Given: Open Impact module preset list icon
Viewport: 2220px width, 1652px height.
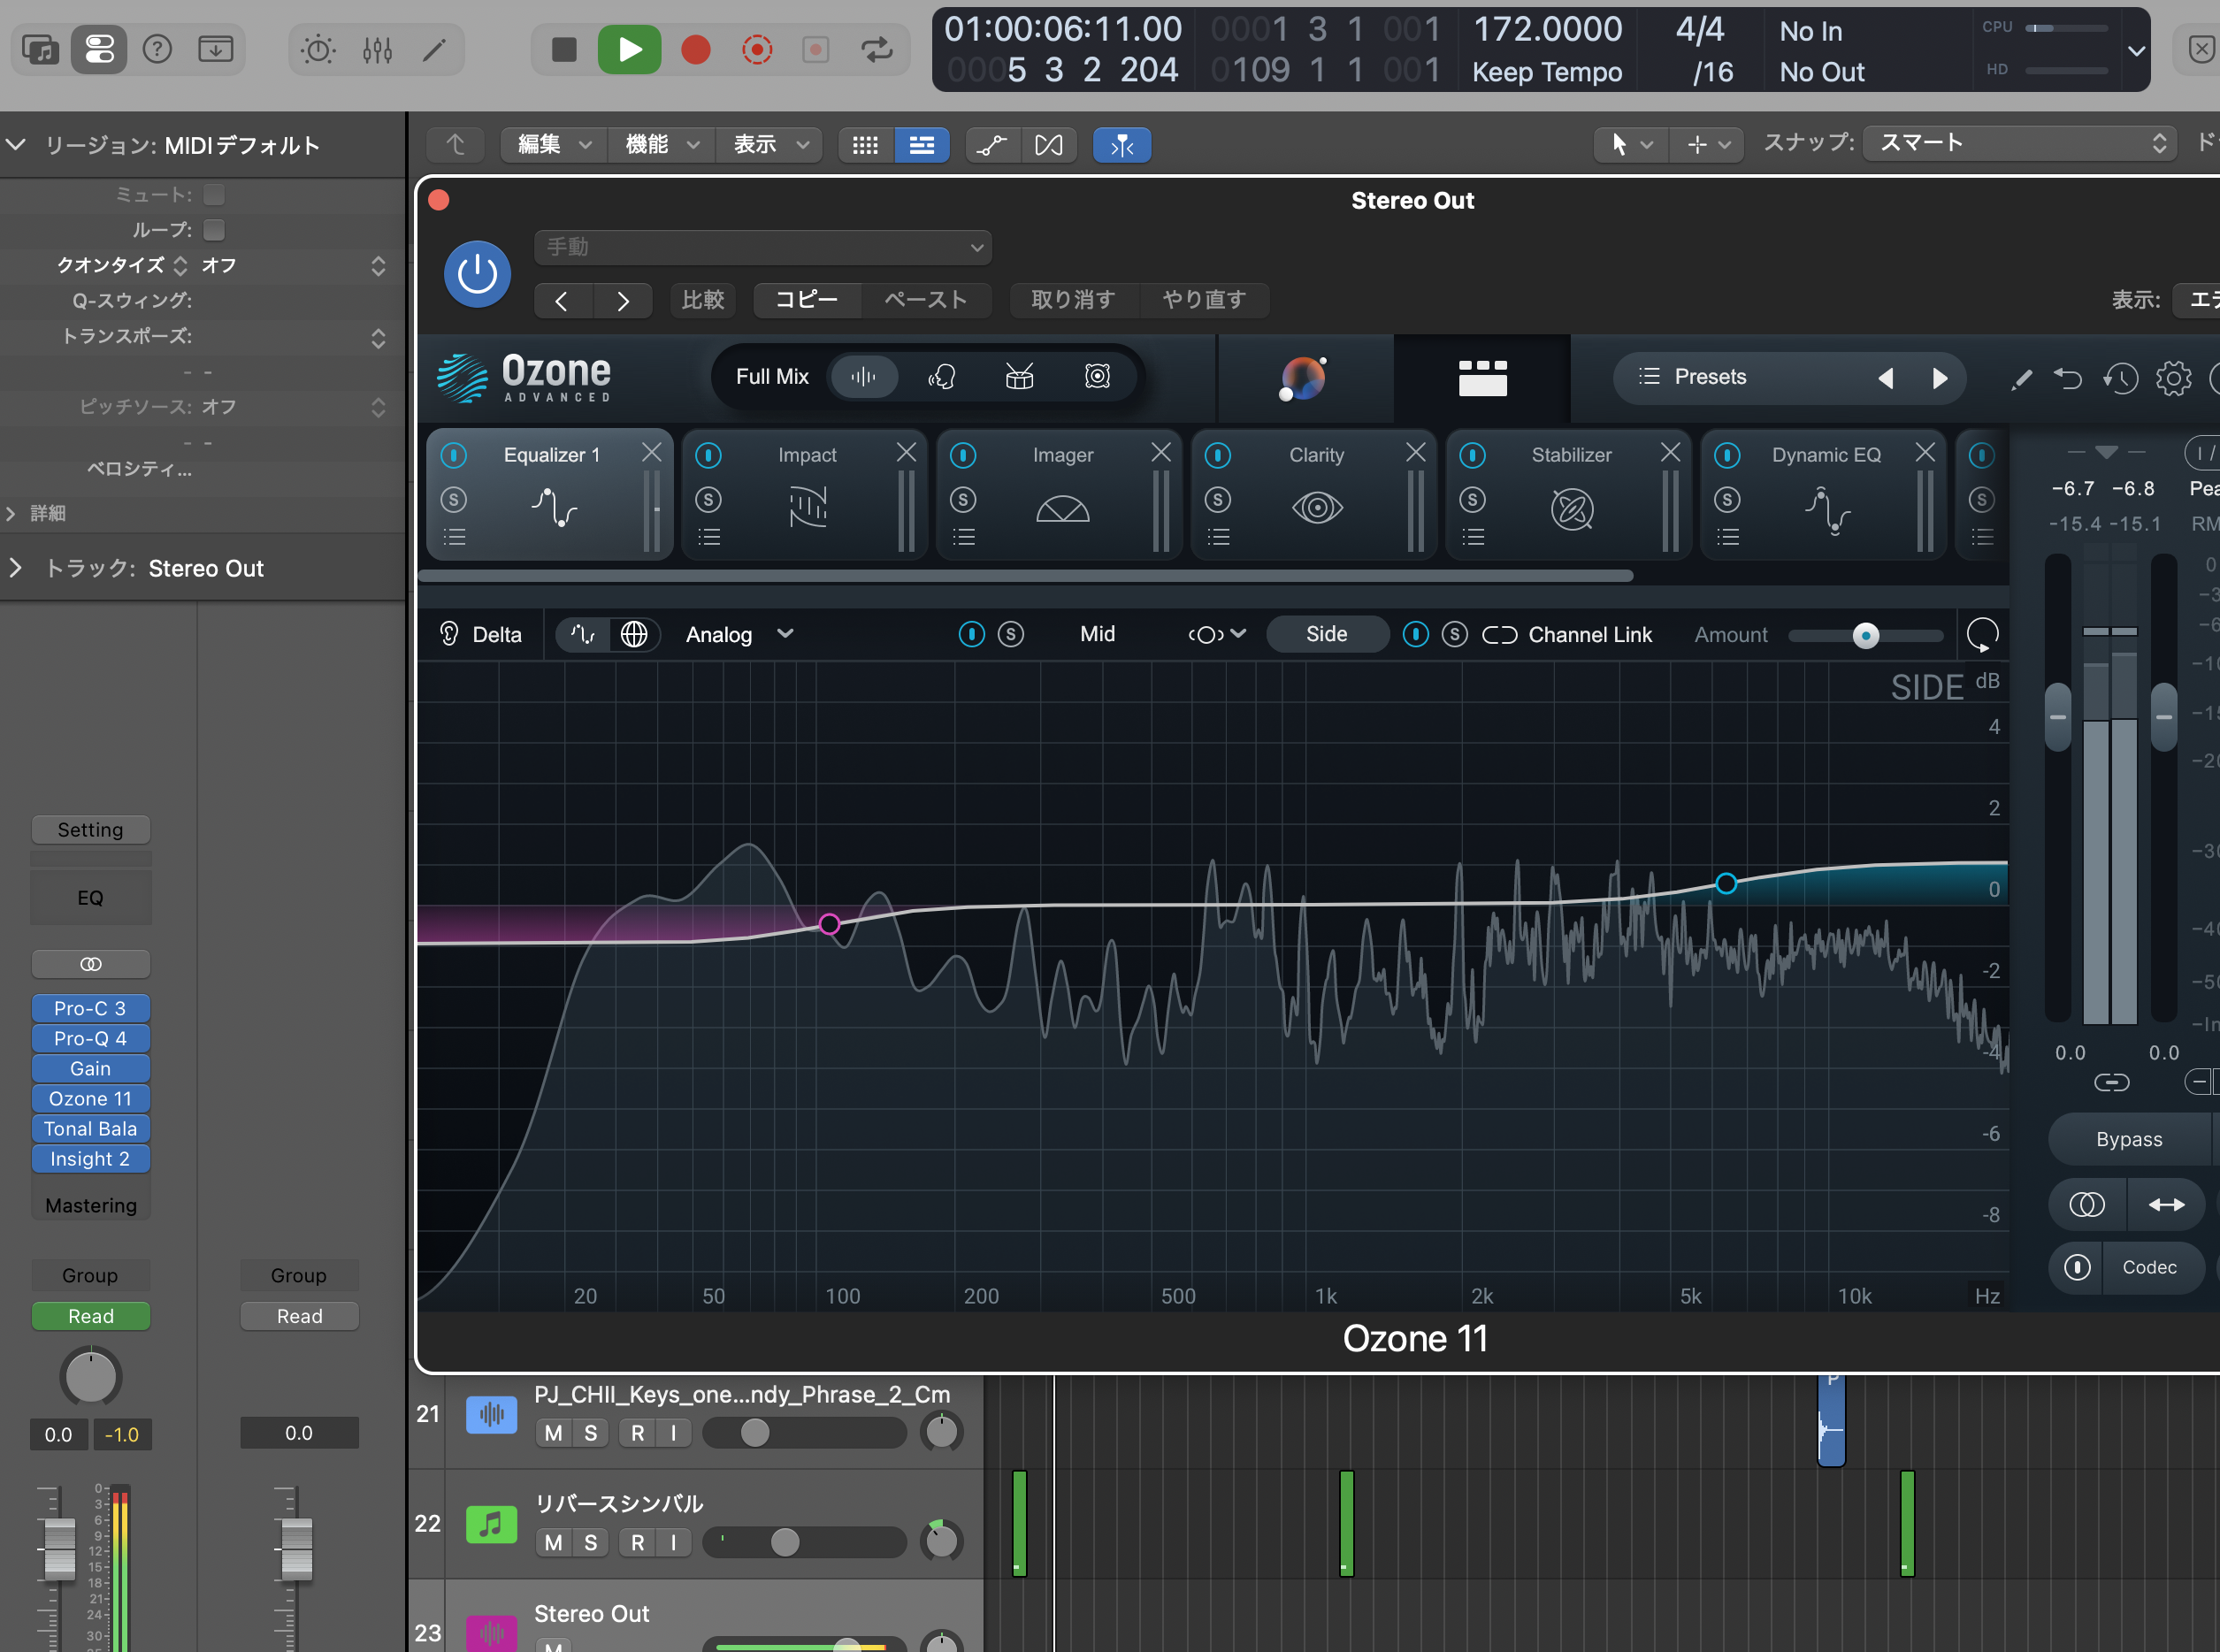Looking at the screenshot, I should tap(709, 537).
